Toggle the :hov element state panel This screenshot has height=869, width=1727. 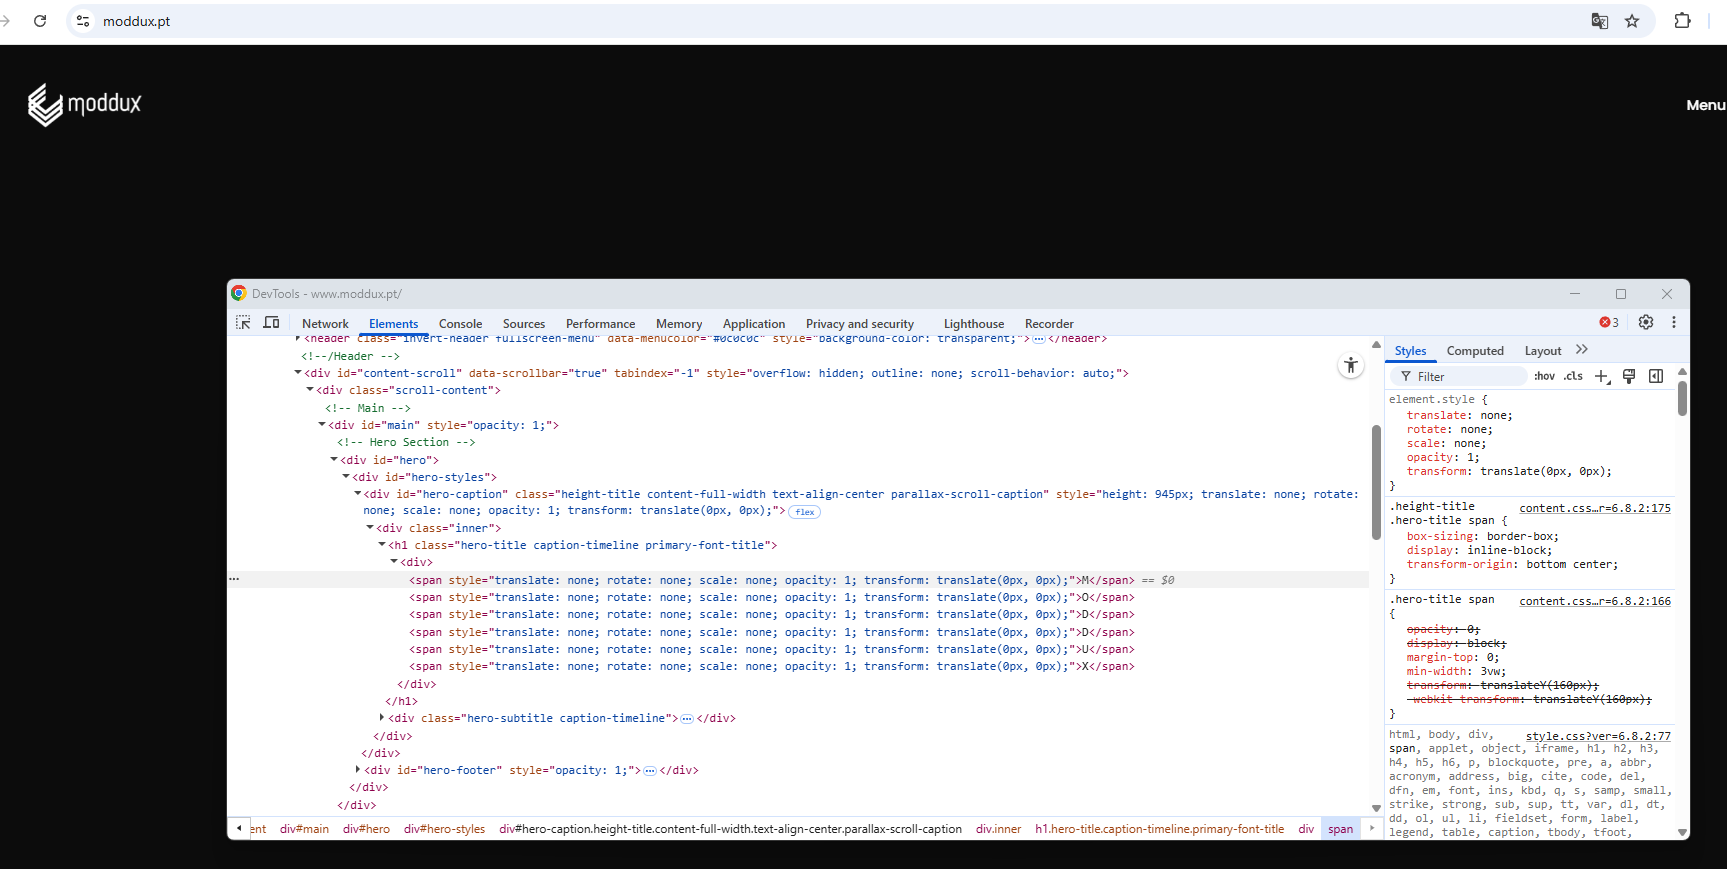coord(1545,376)
